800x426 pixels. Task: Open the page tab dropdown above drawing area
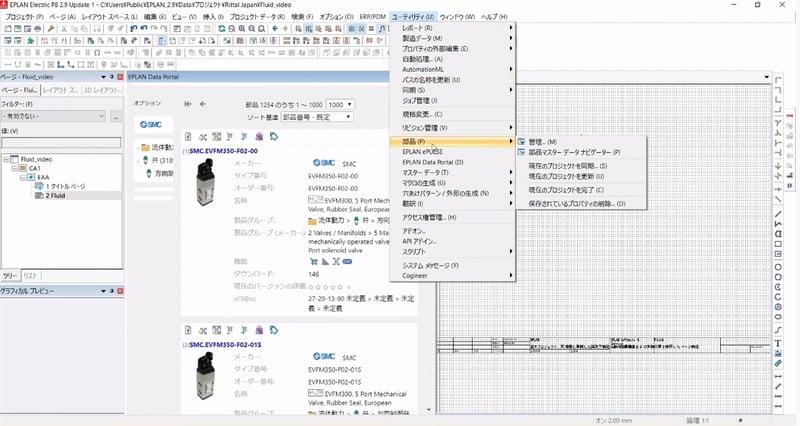pos(766,77)
